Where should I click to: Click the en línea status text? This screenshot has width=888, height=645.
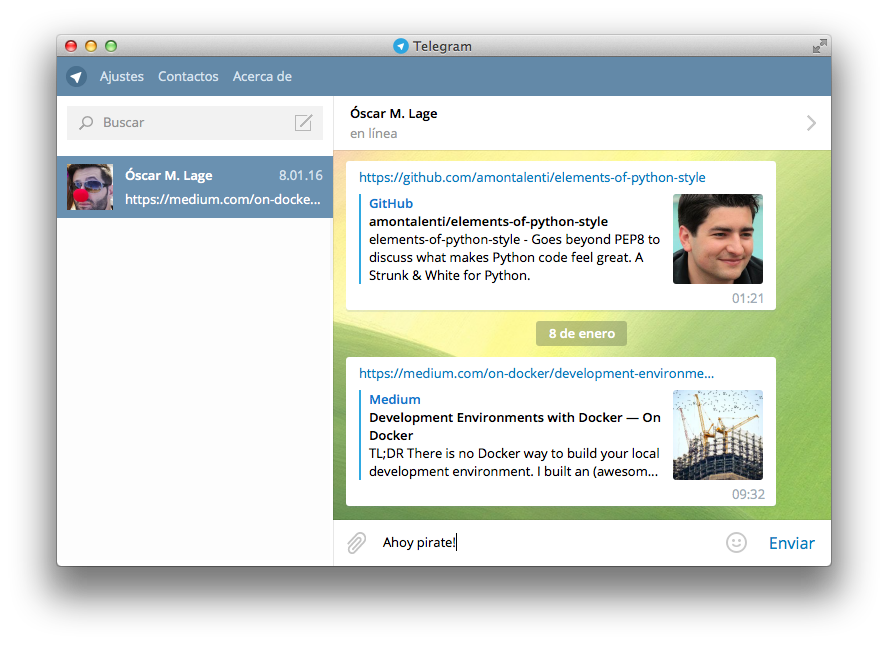[x=374, y=134]
